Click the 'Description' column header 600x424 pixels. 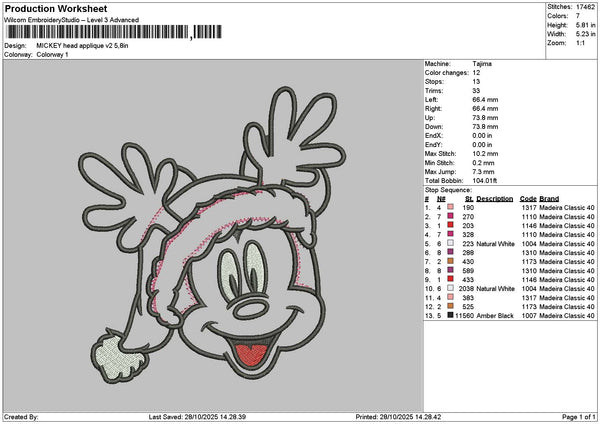[494, 199]
